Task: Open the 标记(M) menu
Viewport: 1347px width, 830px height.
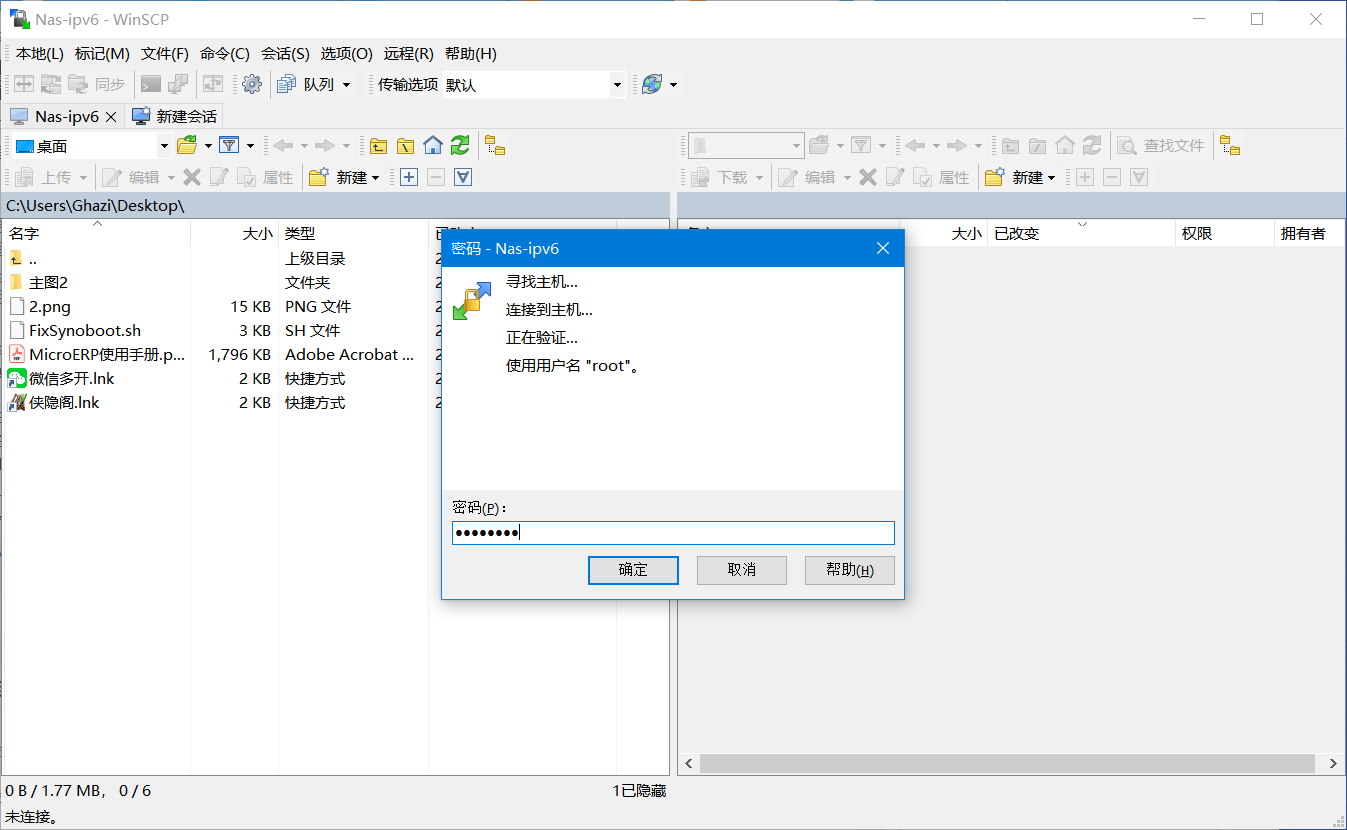Action: [102, 54]
